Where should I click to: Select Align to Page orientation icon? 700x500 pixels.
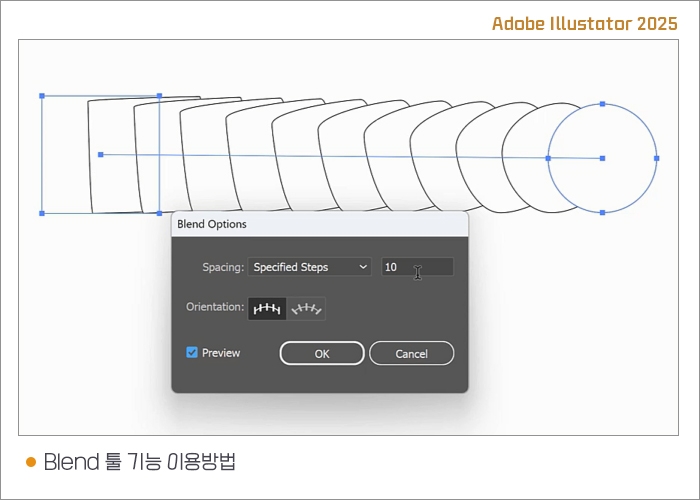267,308
